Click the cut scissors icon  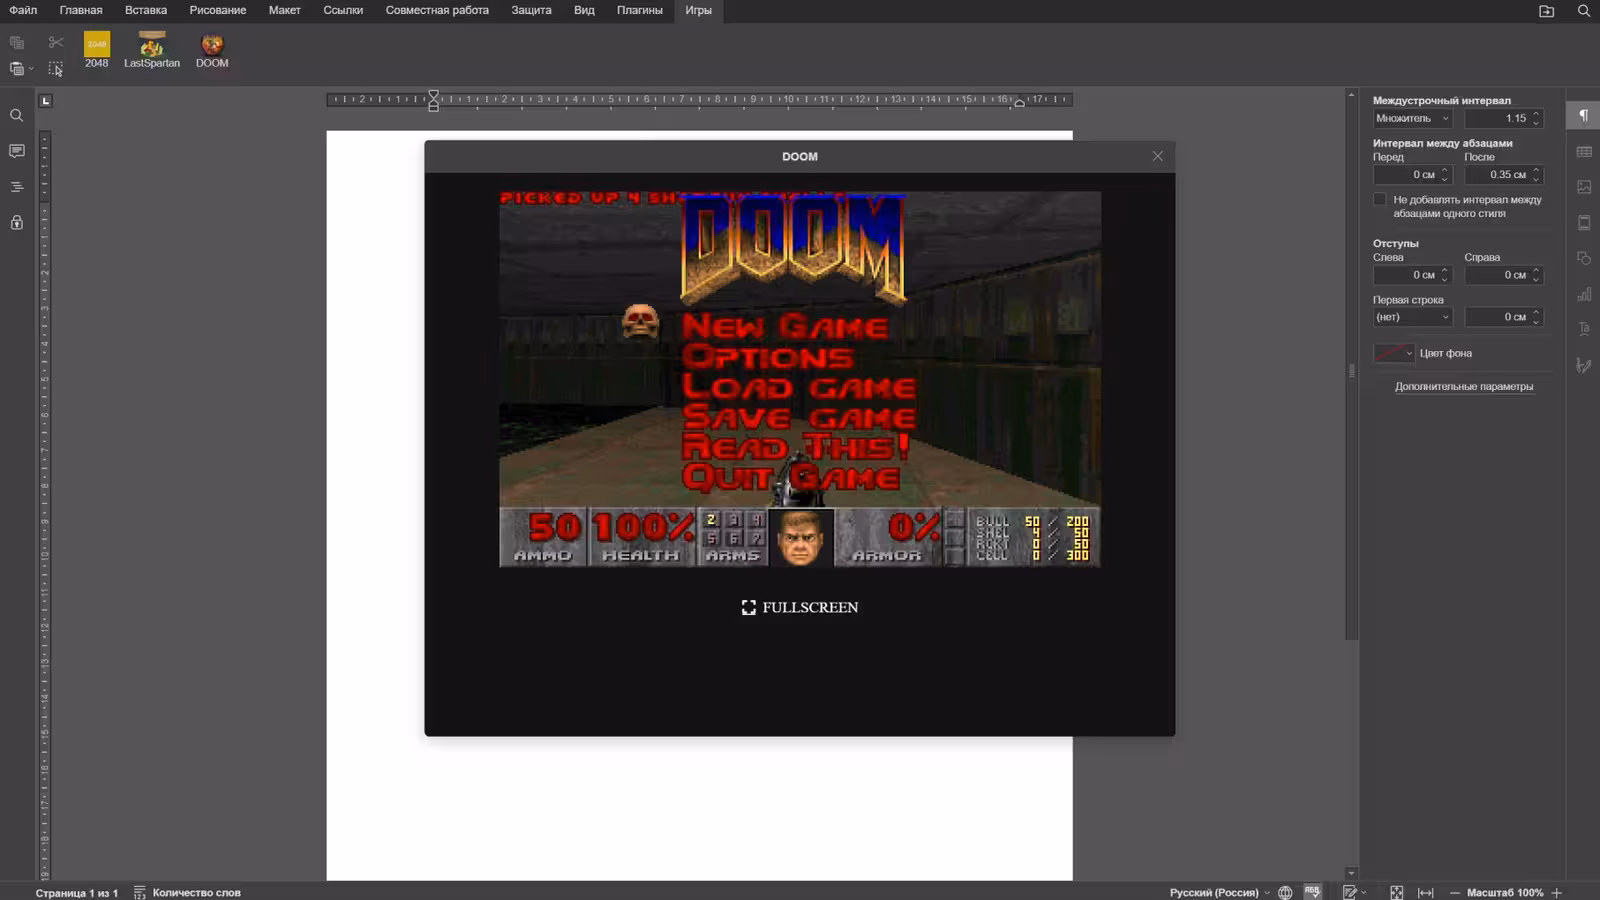(56, 42)
